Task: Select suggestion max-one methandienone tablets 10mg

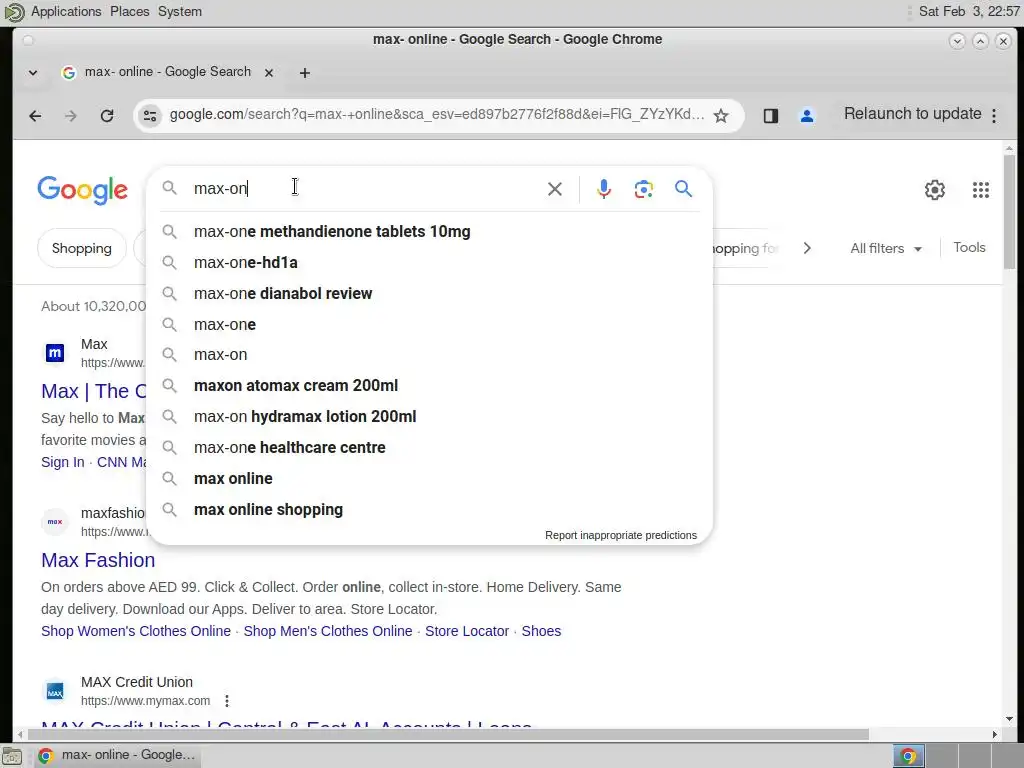Action: (x=430, y=232)
